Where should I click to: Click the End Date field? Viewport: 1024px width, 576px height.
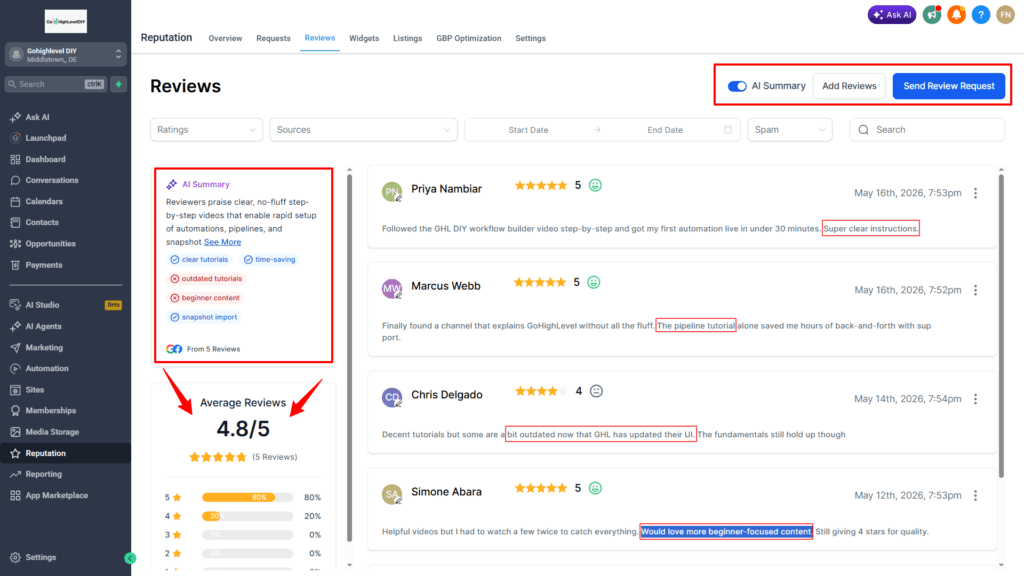pyautogui.click(x=665, y=130)
